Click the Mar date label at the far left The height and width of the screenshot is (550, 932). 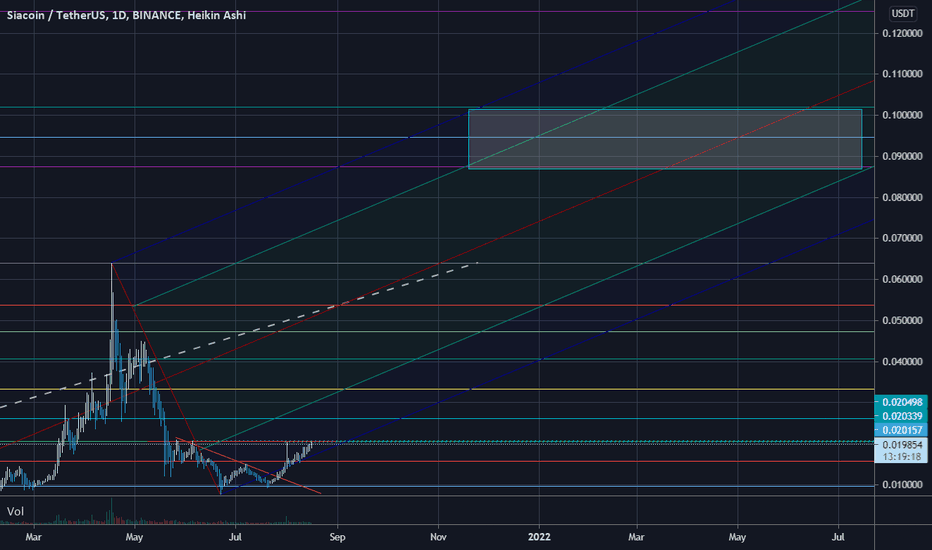(33, 537)
